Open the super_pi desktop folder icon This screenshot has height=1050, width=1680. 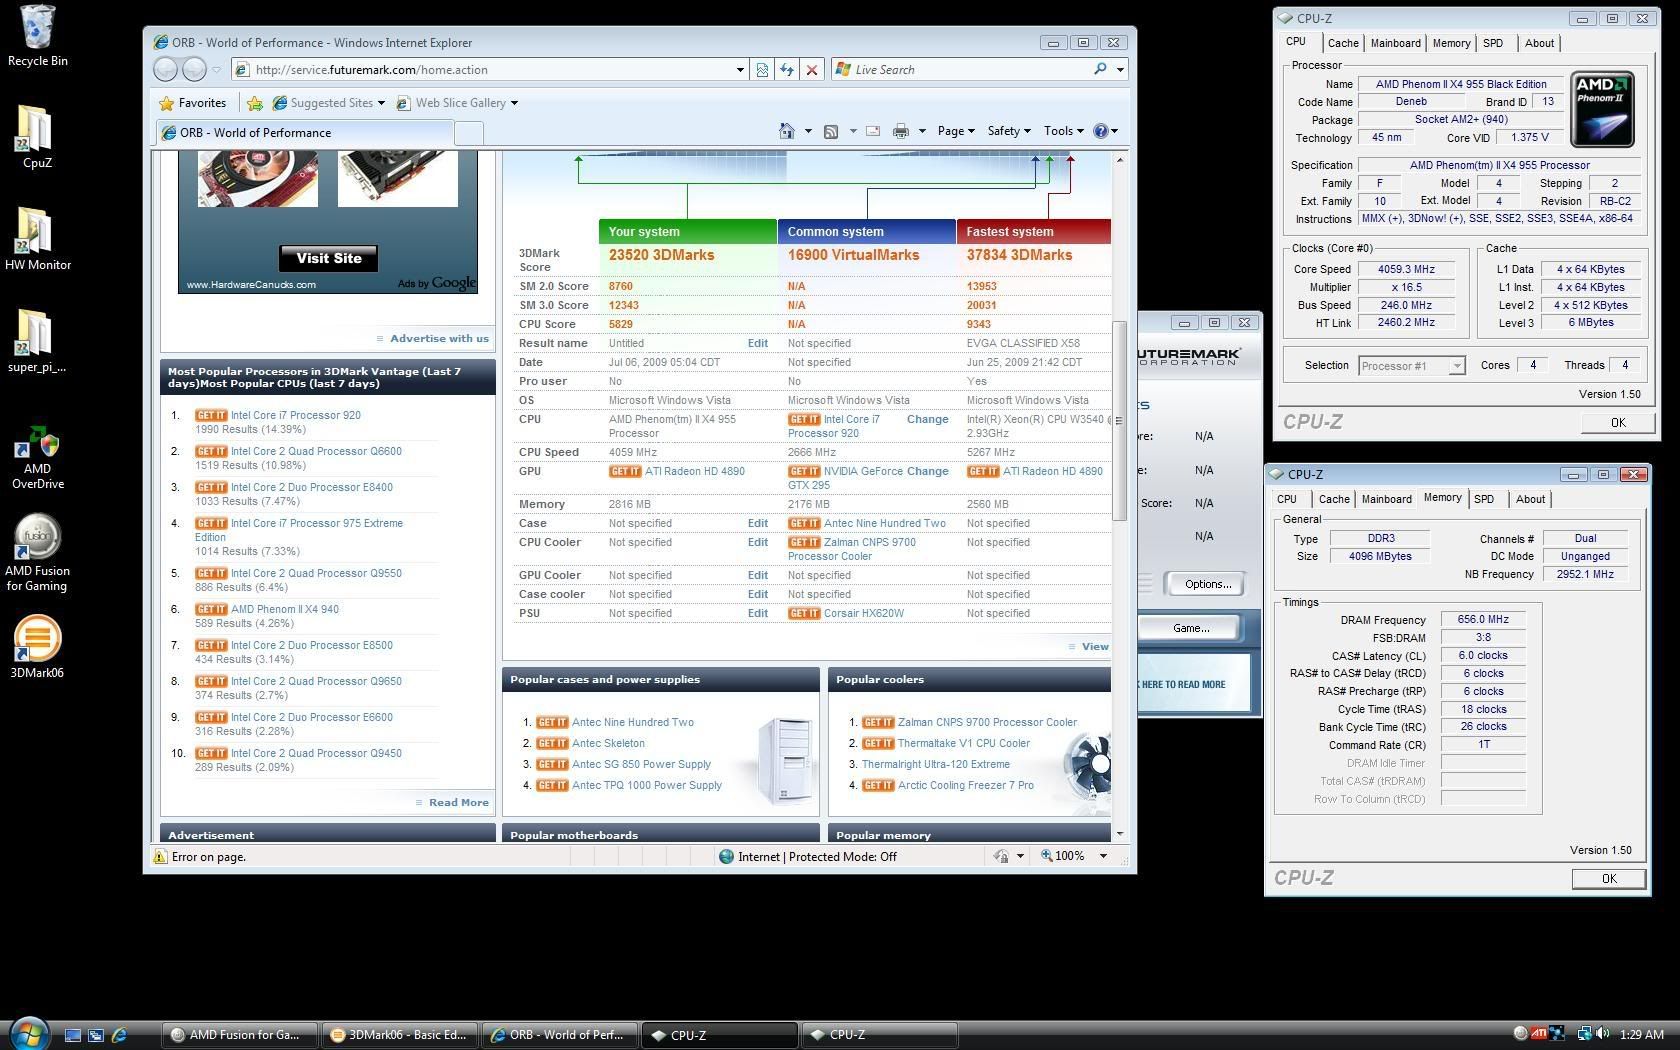tap(37, 341)
